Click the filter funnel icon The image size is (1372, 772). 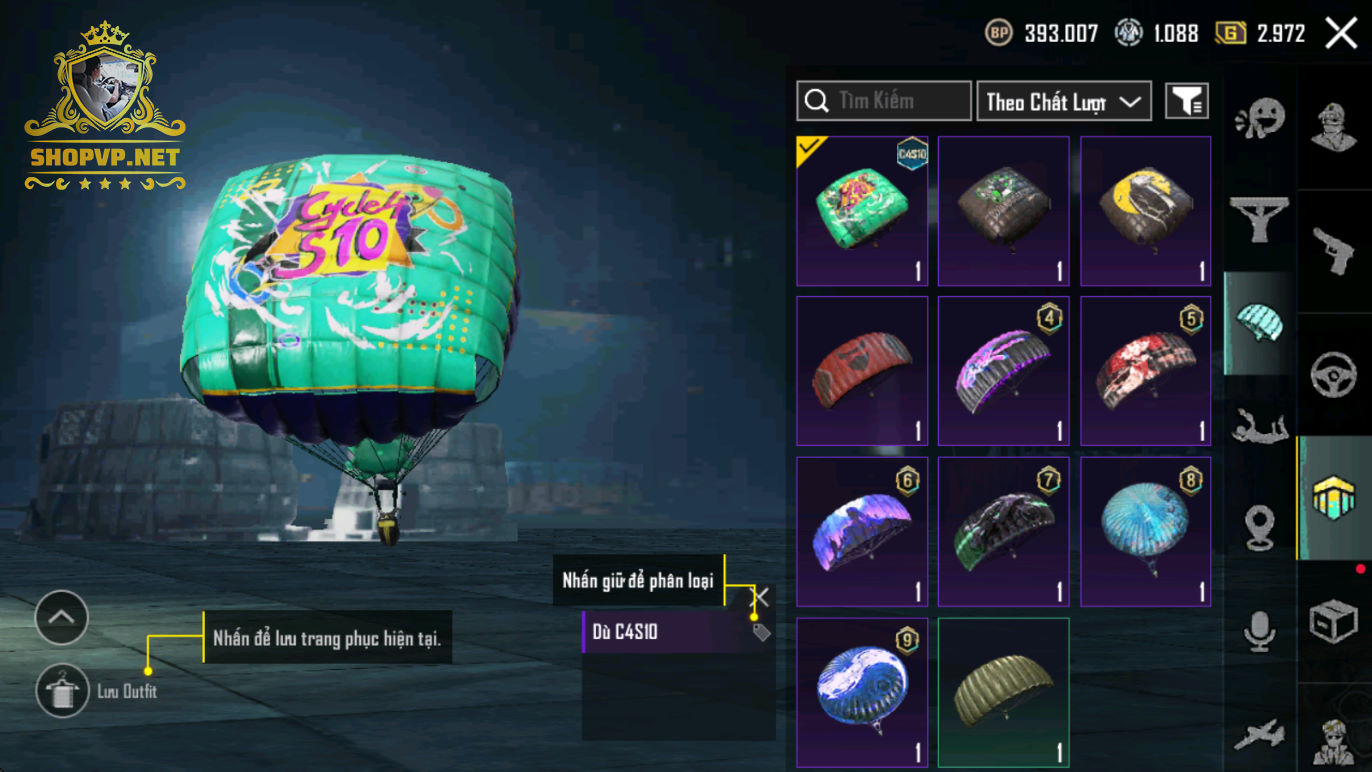click(1187, 101)
